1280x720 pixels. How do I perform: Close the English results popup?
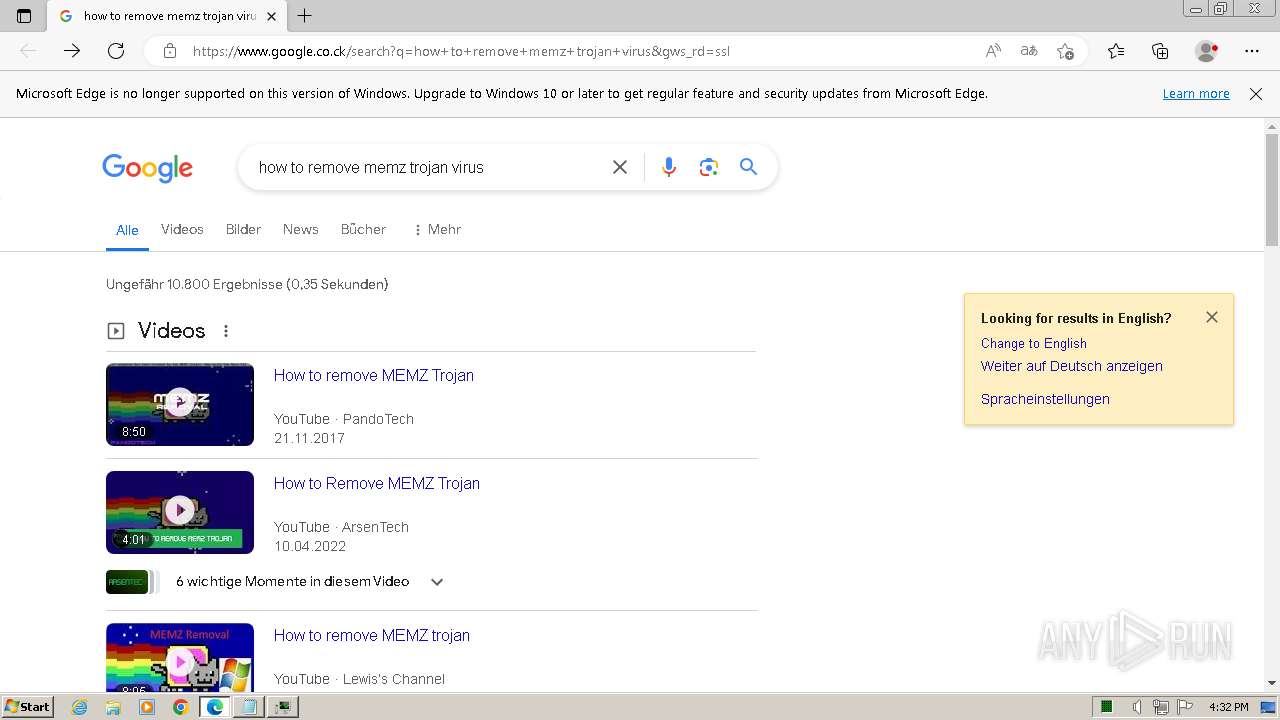tap(1212, 317)
